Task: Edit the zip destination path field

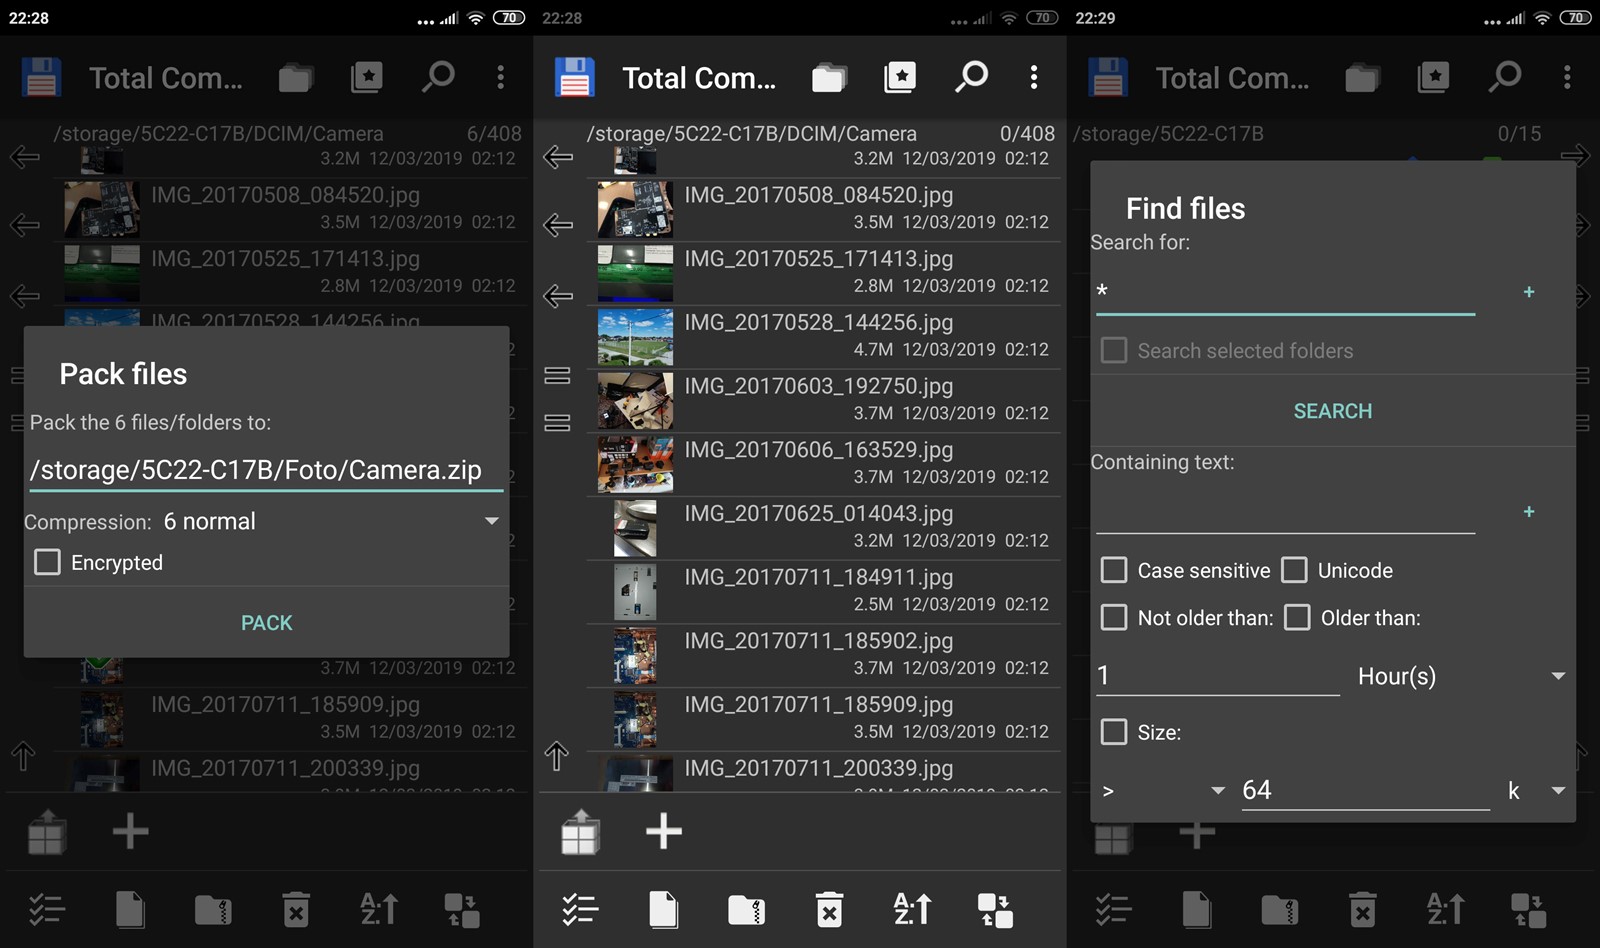Action: (266, 470)
